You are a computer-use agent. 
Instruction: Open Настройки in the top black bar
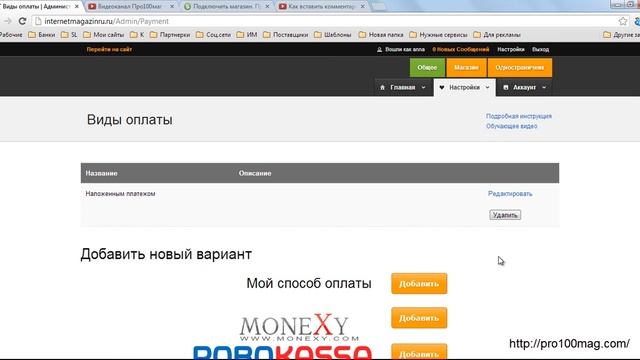[511, 49]
